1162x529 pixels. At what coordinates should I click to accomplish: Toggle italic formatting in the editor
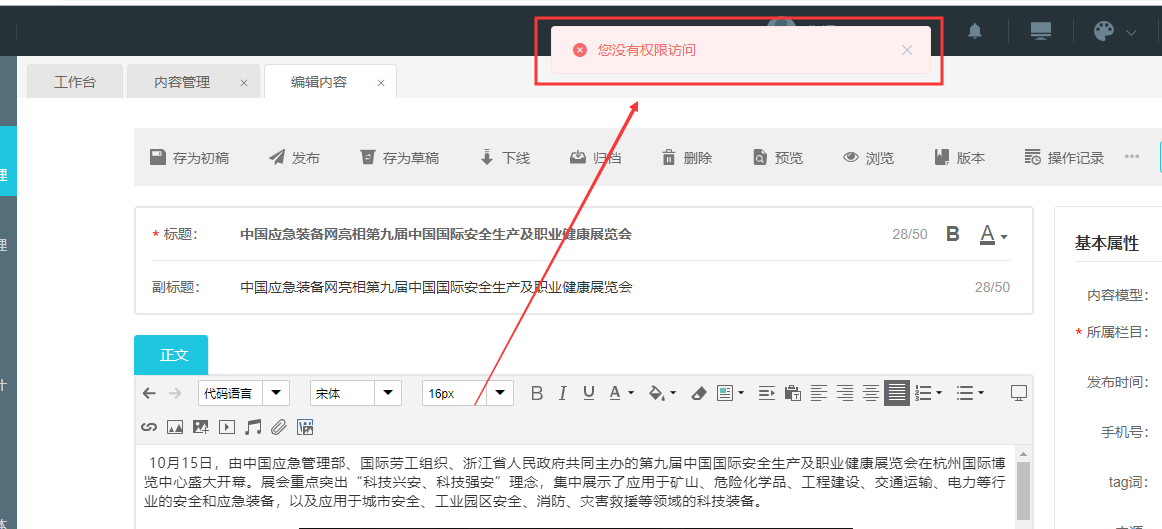point(562,393)
